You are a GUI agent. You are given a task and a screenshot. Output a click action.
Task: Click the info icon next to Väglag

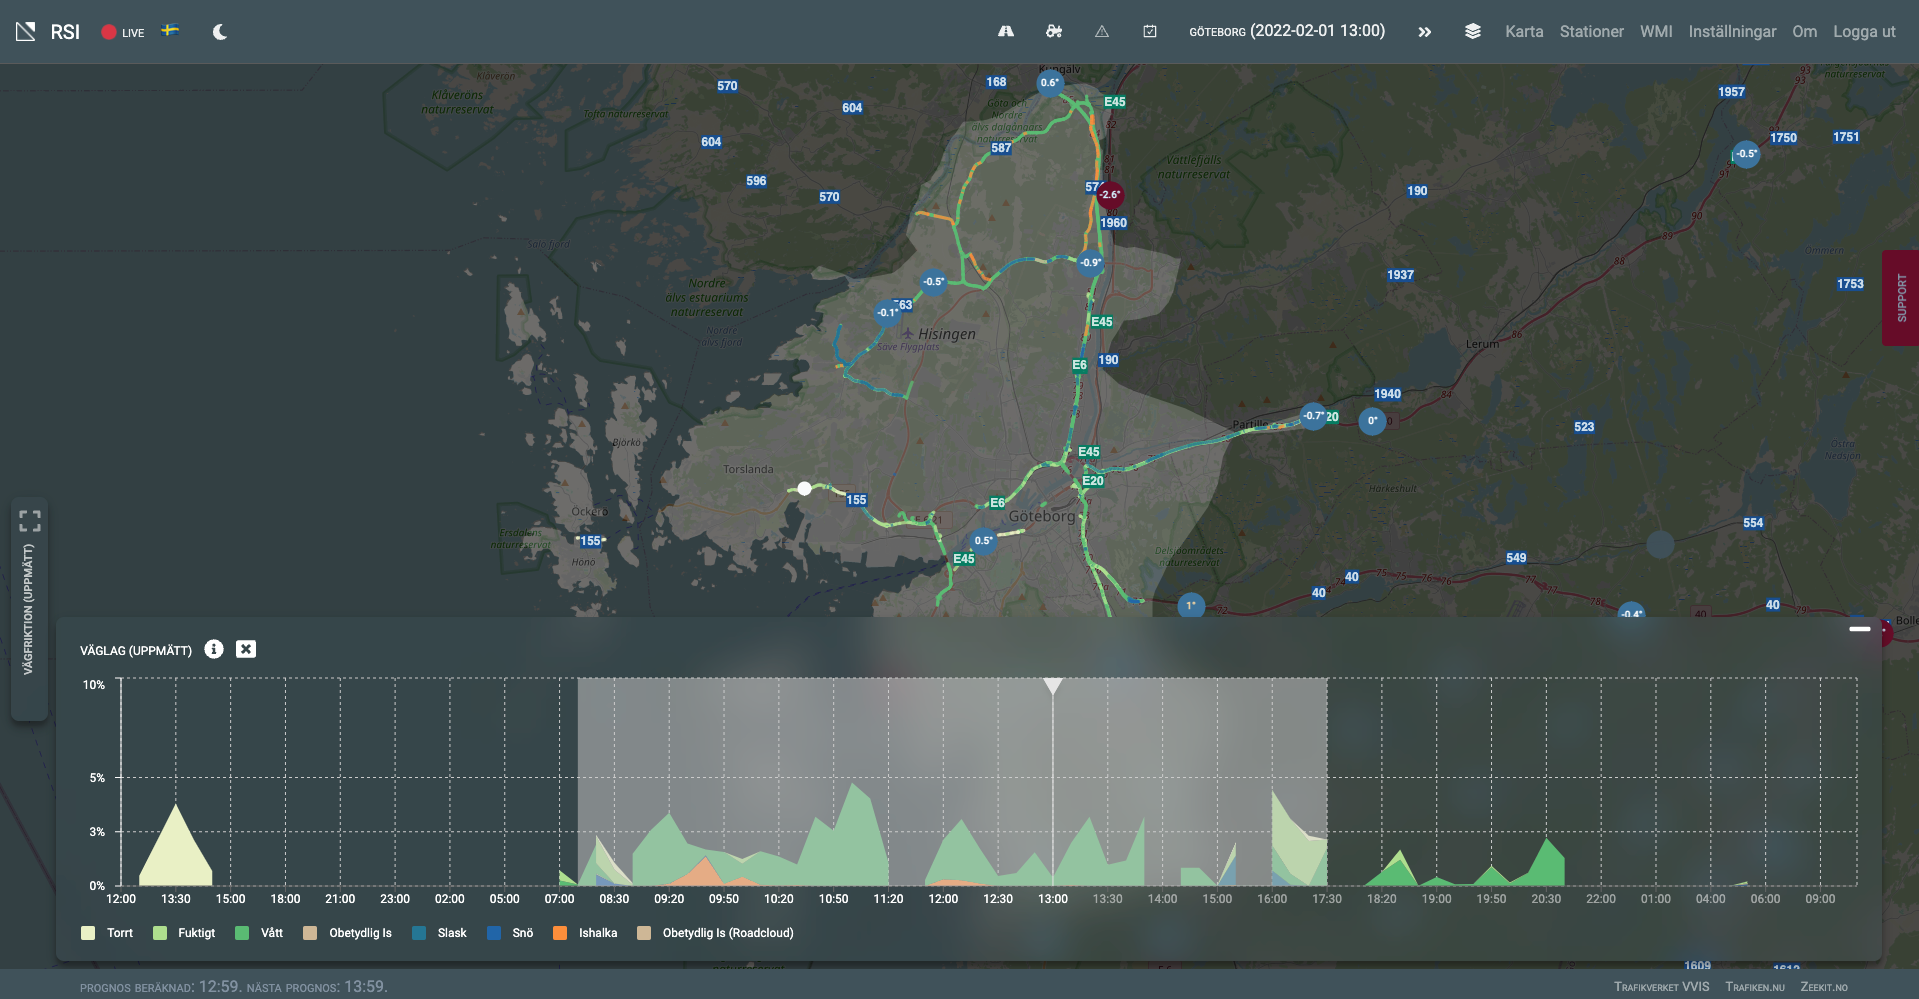coord(214,649)
